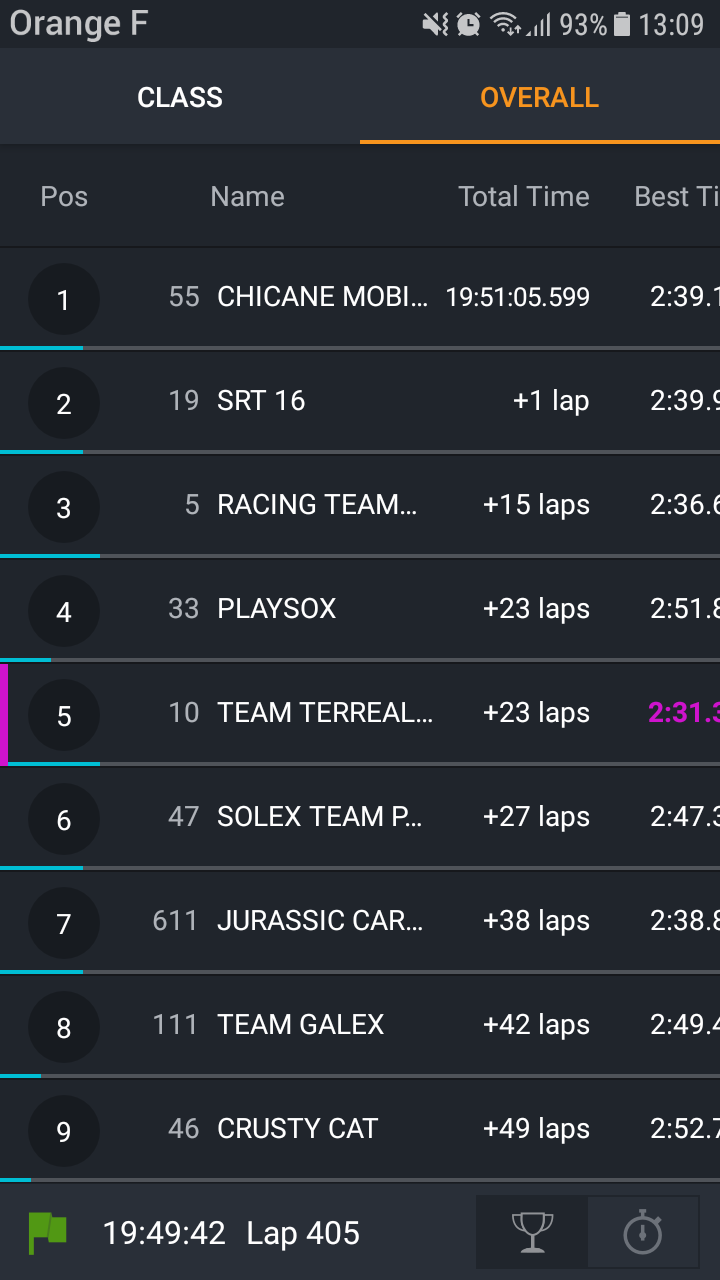Tap position 5 circle badge

[64, 715]
